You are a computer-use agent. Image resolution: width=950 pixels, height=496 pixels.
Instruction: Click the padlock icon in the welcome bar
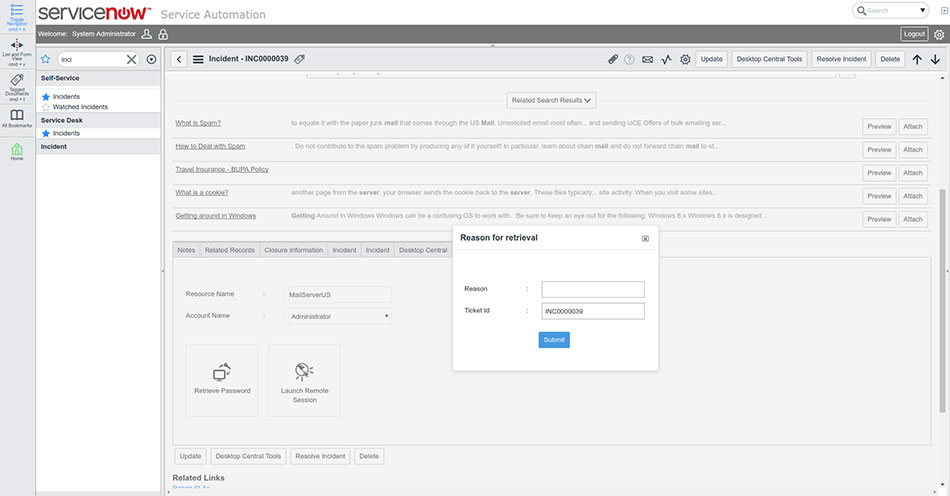pos(164,34)
